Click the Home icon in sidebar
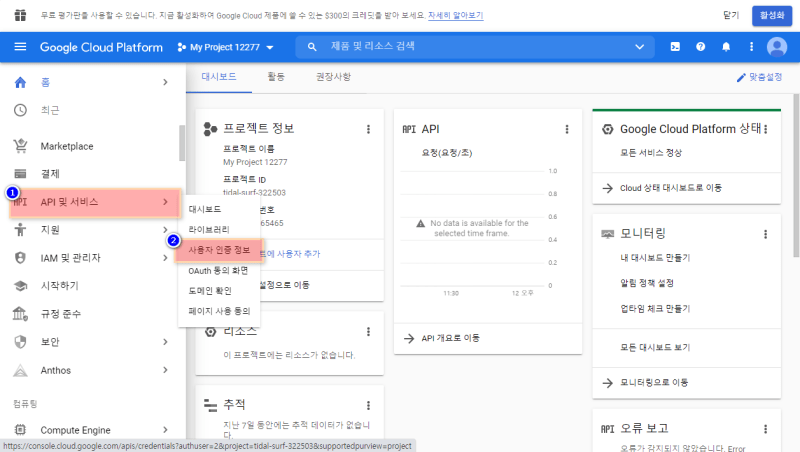The height and width of the screenshot is (452, 800). [x=20, y=82]
